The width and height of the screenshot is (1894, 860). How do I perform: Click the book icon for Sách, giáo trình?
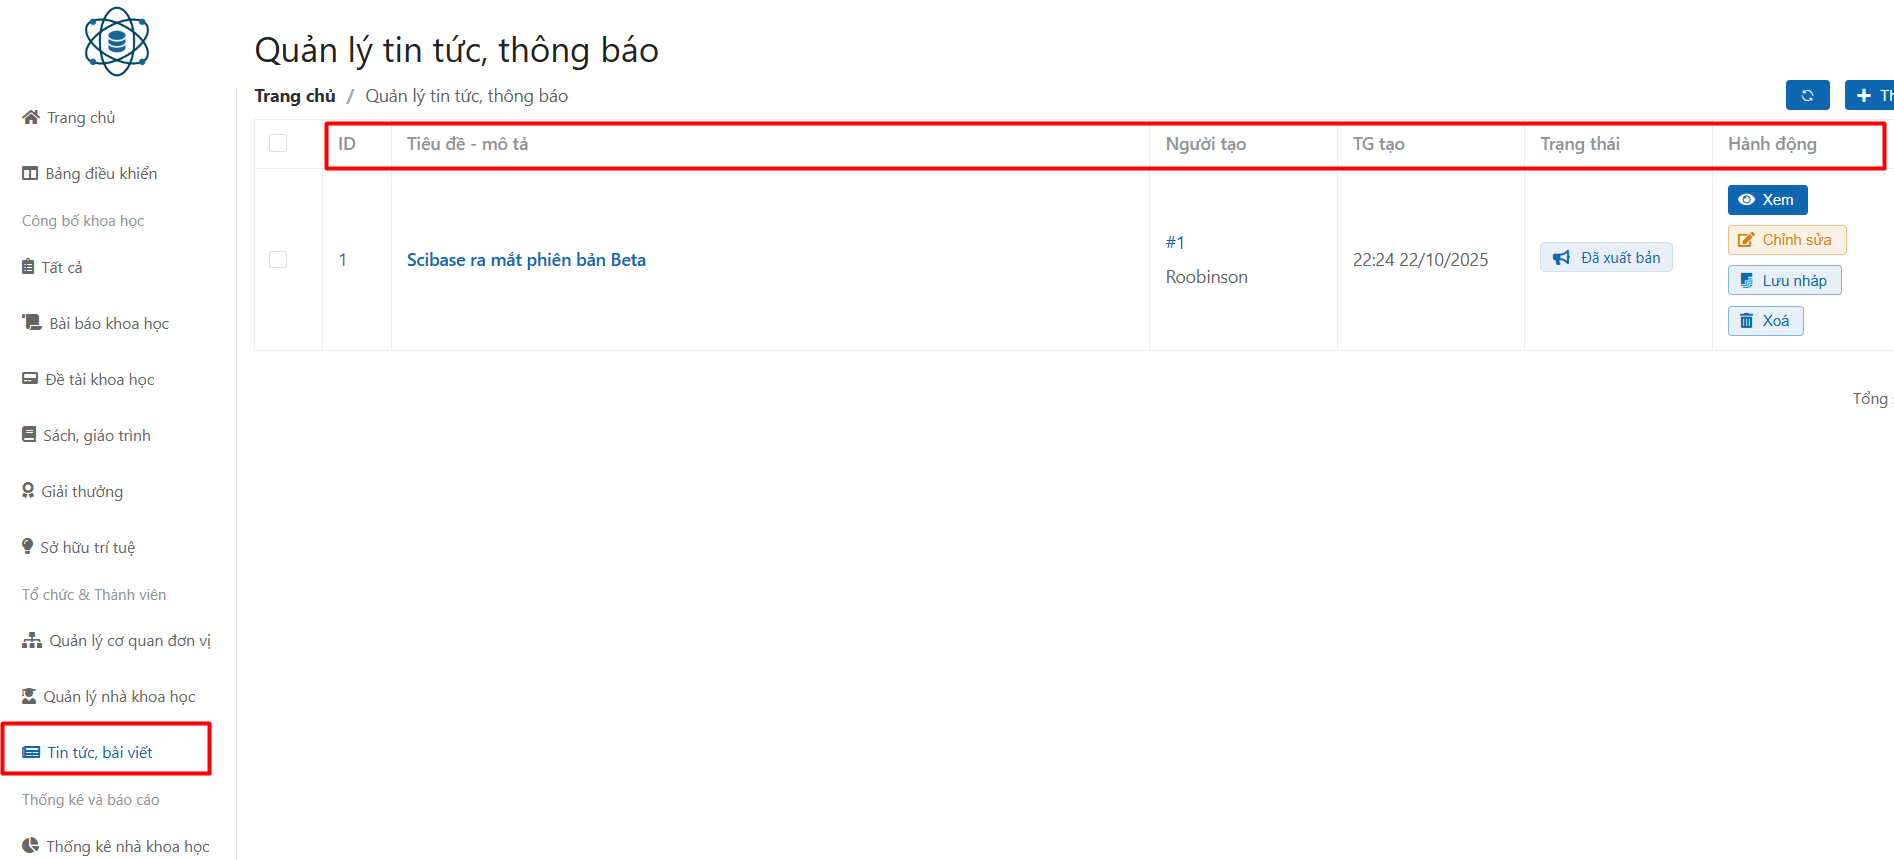[x=29, y=434]
